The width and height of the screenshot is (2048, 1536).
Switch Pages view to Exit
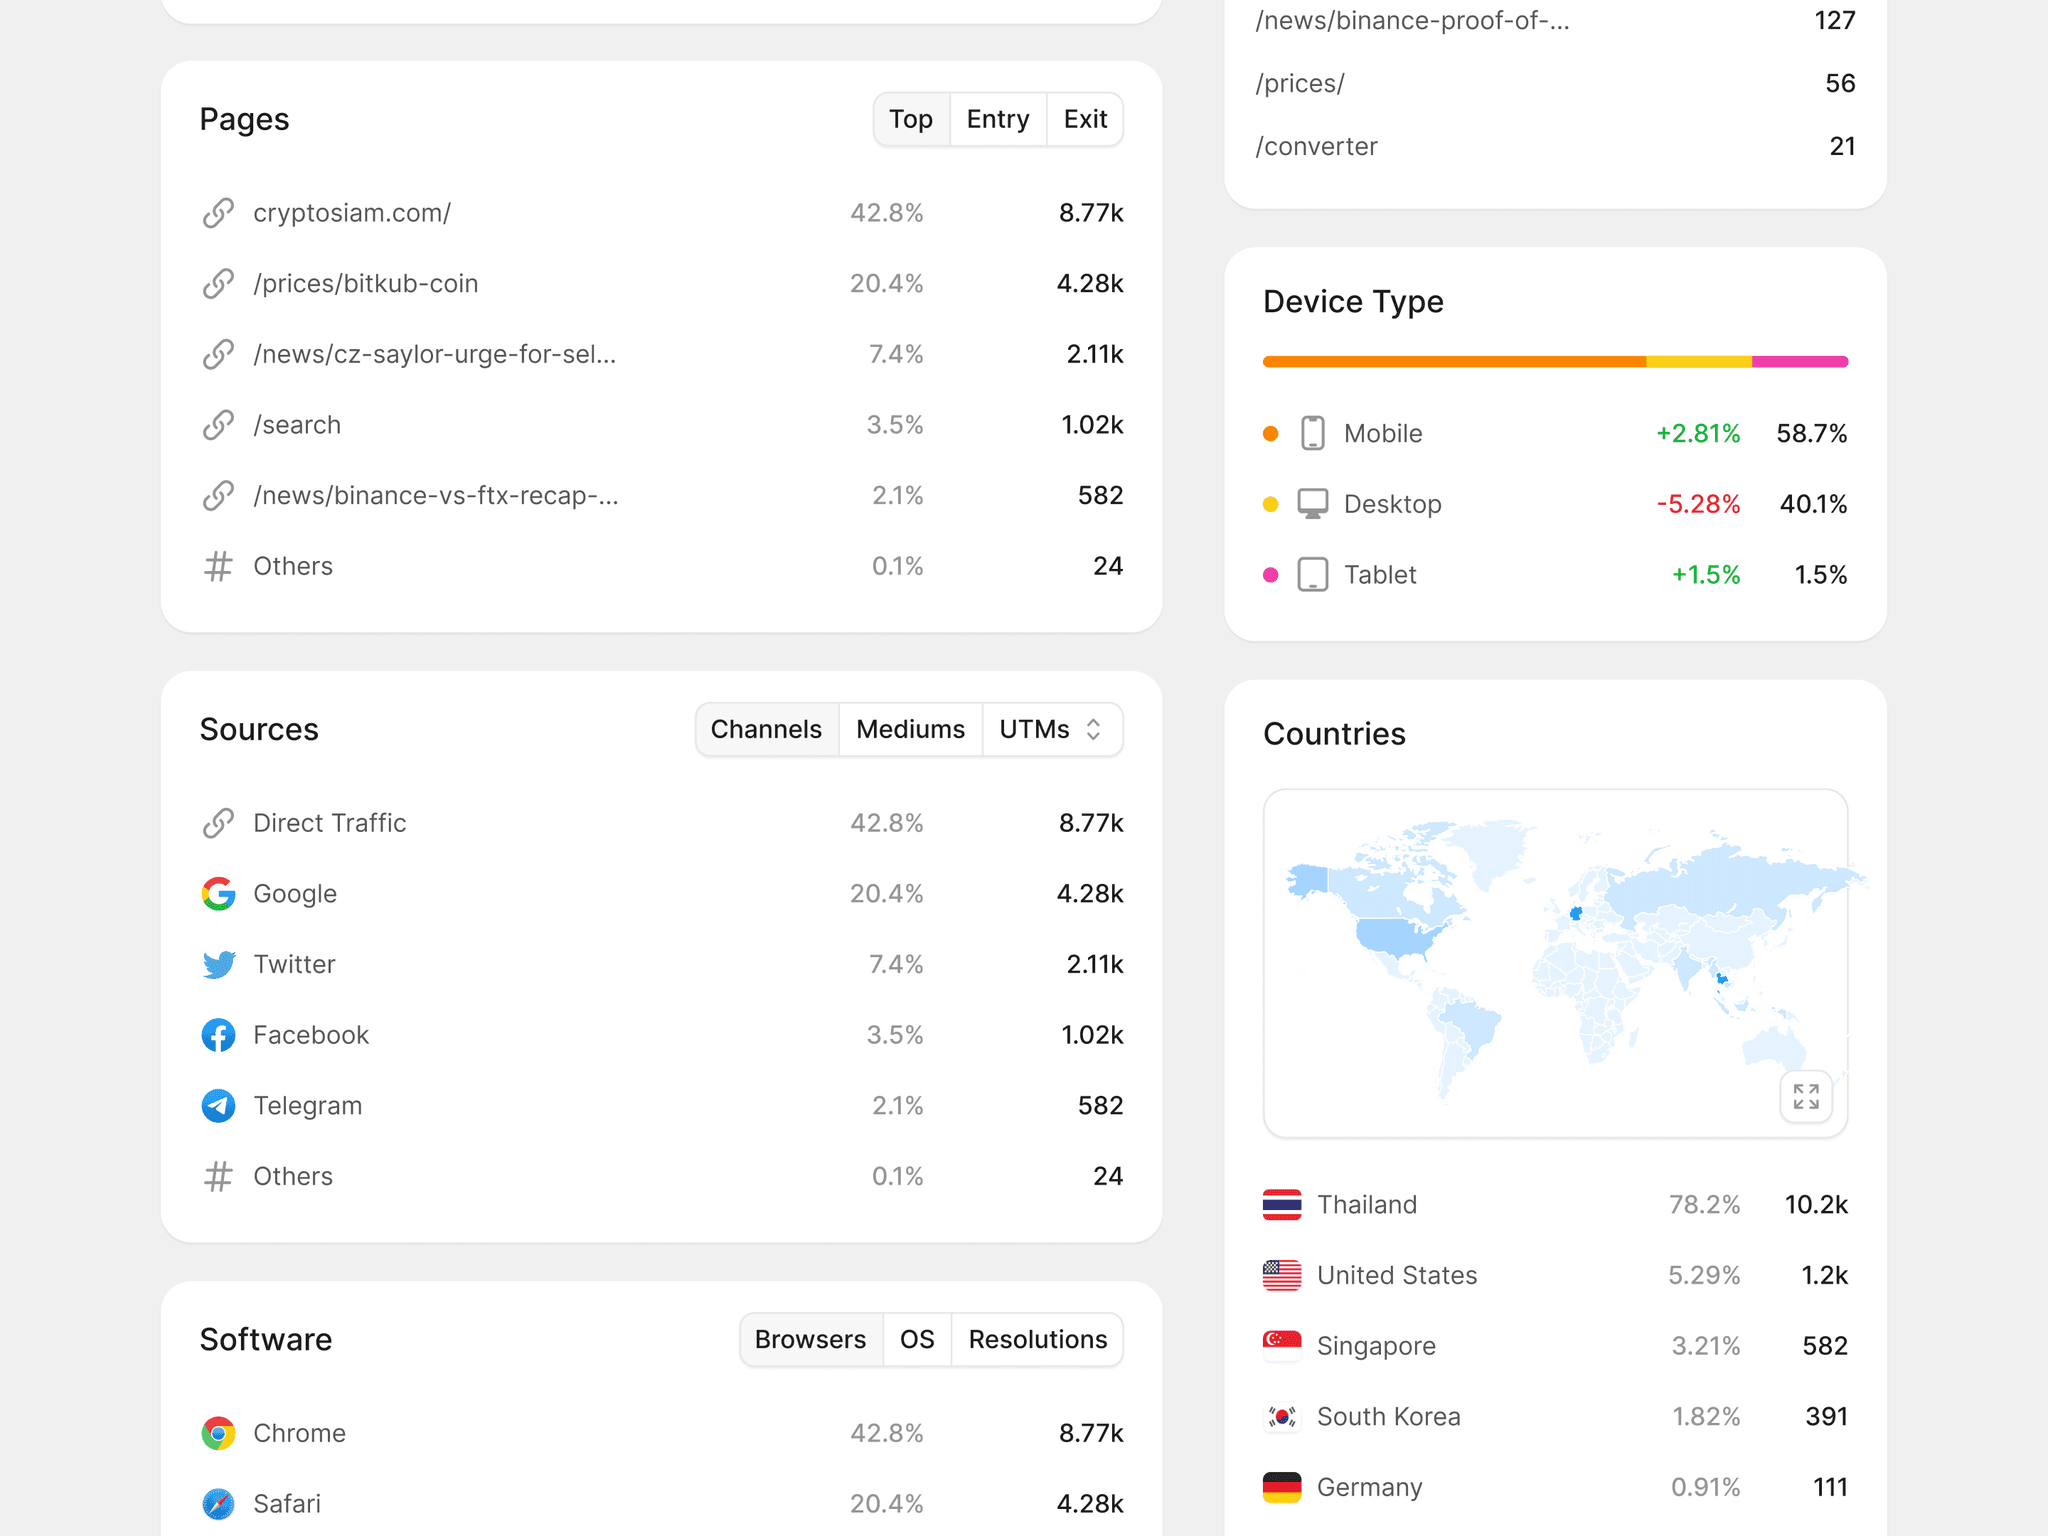[x=1084, y=119]
